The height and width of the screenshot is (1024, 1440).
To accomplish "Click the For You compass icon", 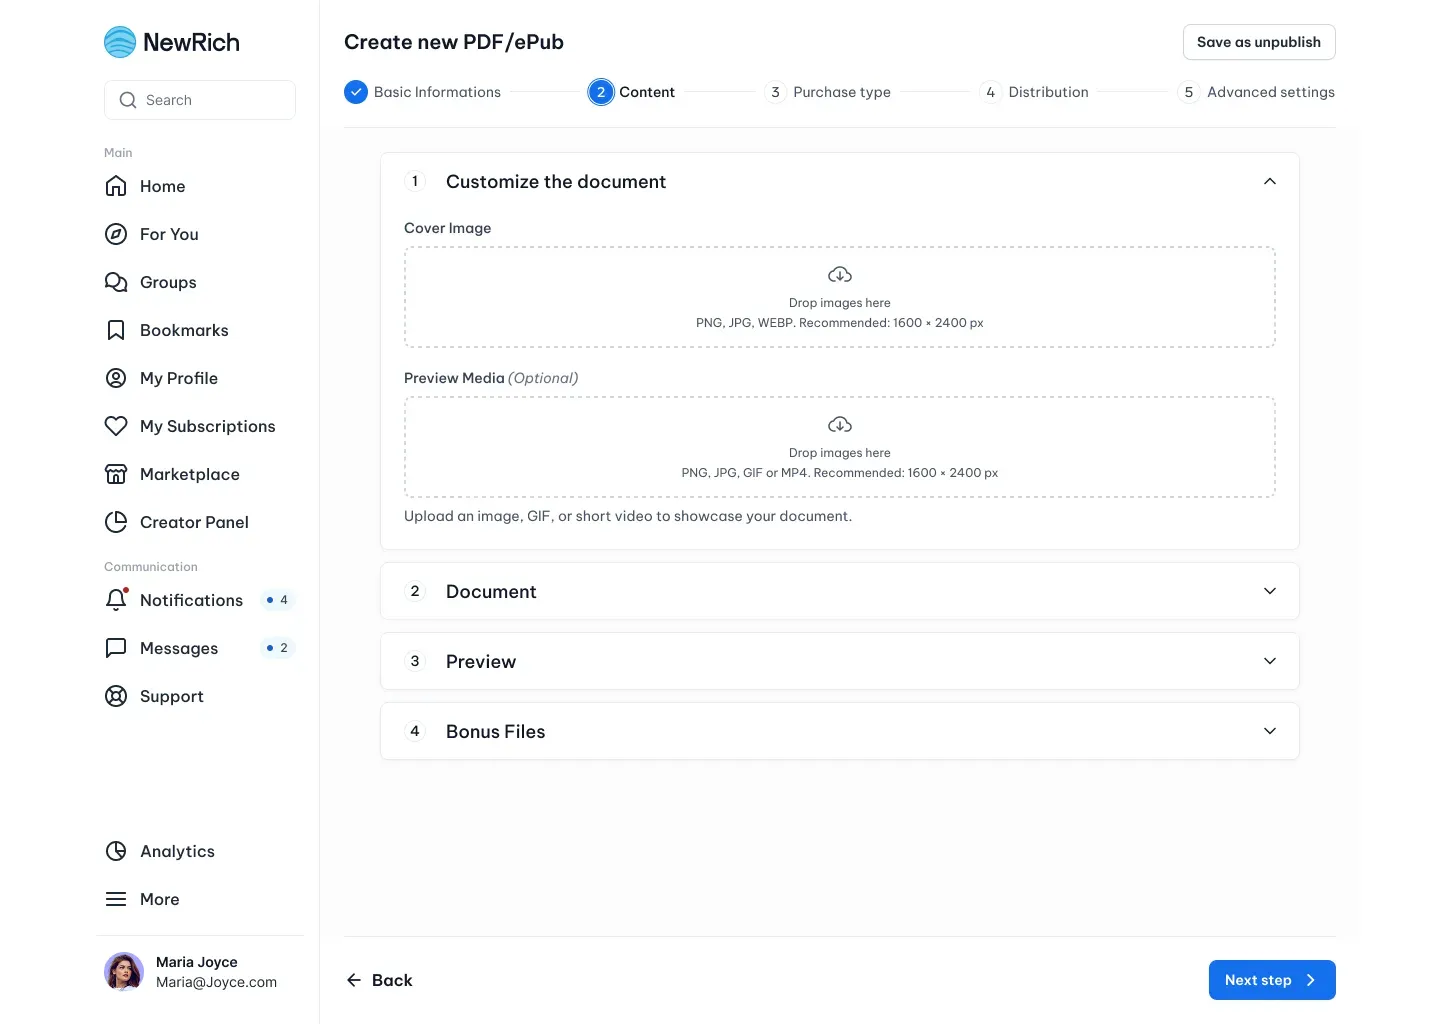I will click(x=116, y=234).
